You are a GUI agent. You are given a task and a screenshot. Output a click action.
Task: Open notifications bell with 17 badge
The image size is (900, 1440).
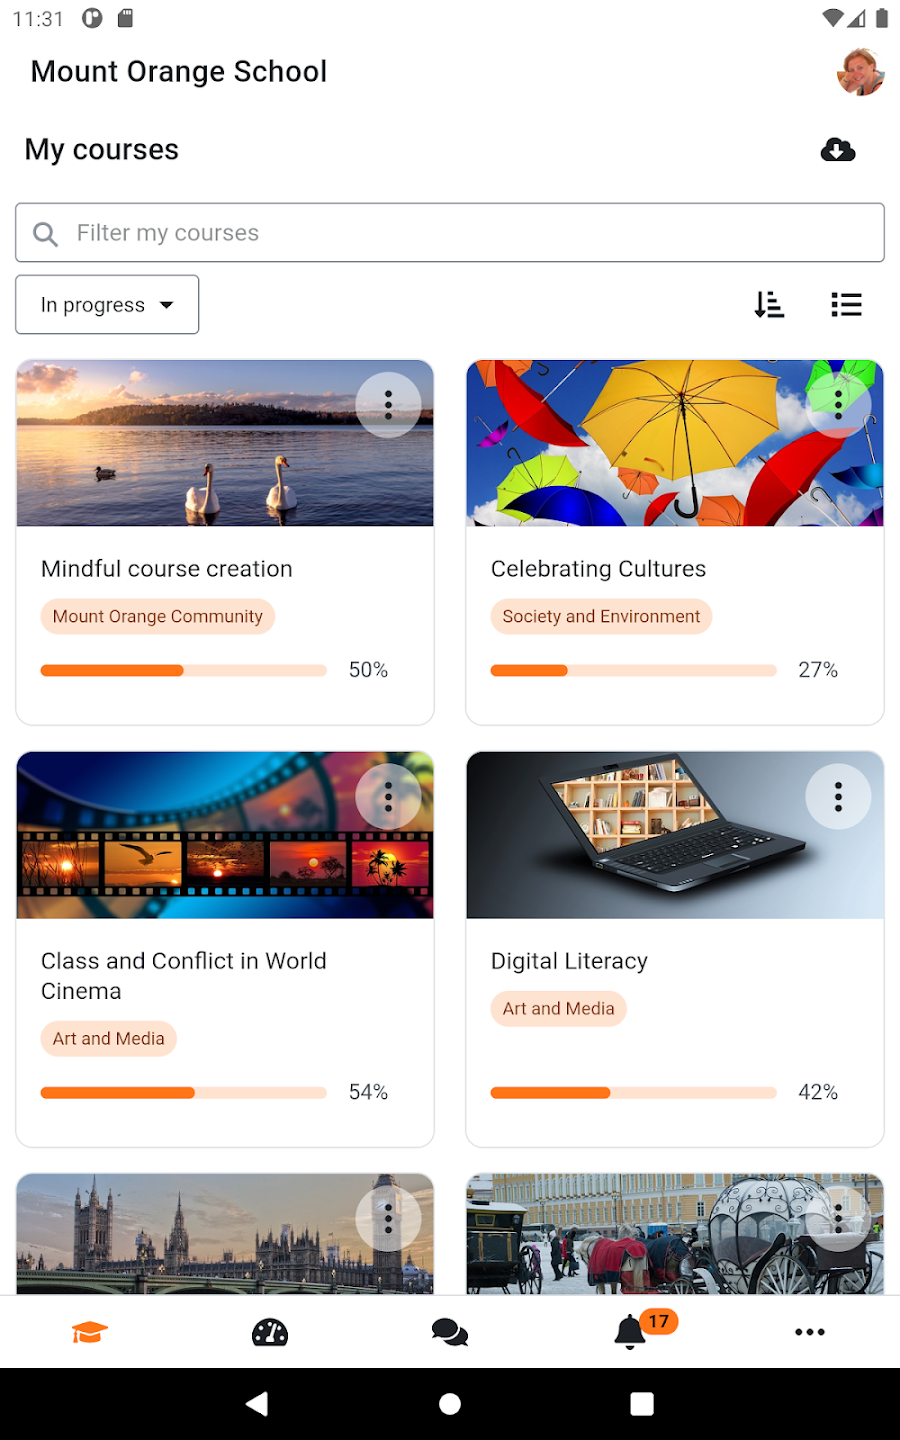click(x=630, y=1332)
